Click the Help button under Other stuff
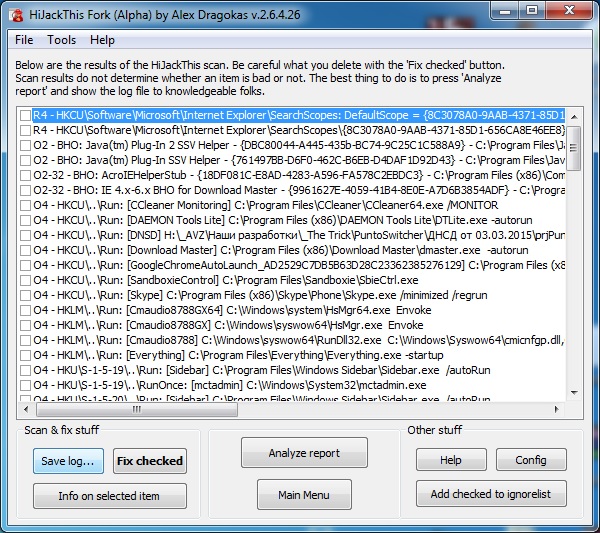 [451, 460]
